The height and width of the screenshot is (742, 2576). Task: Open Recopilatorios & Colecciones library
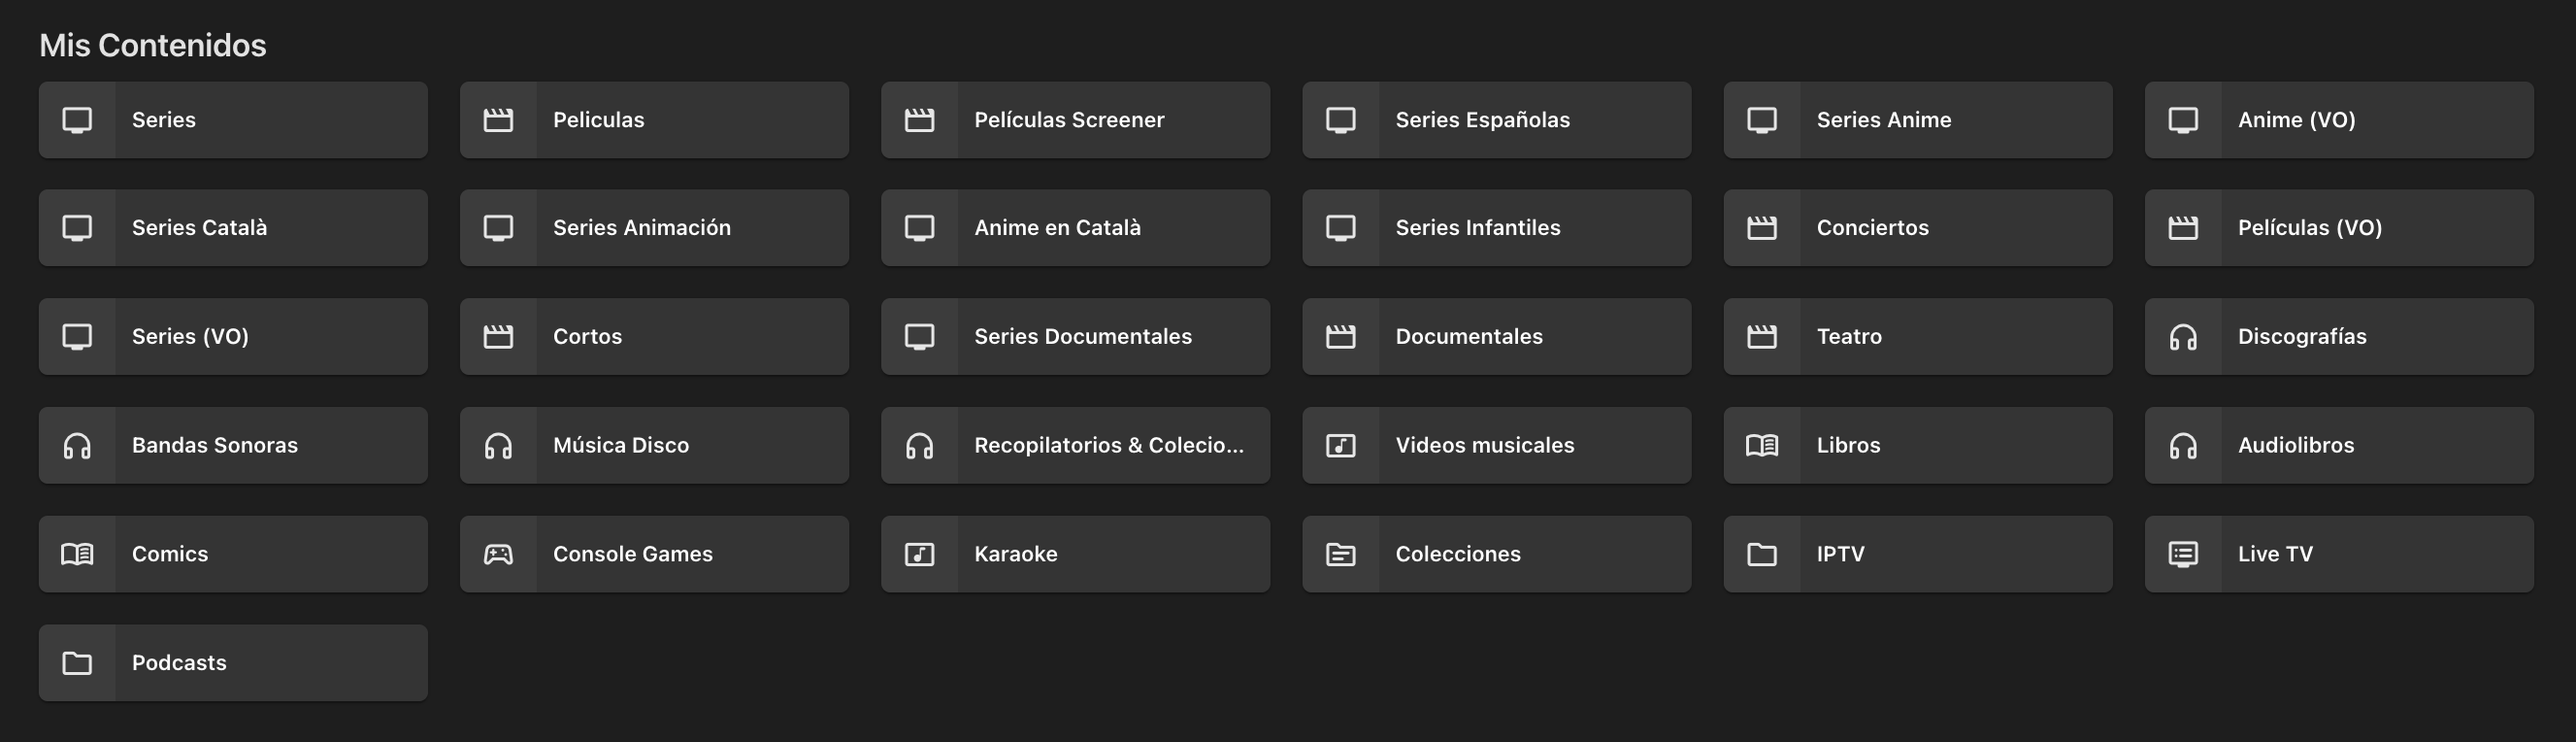[x=1076, y=445]
